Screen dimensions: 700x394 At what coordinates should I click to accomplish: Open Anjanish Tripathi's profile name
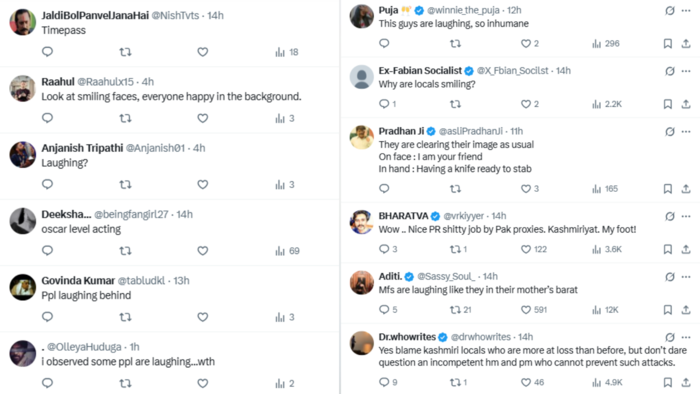pyautogui.click(x=82, y=148)
